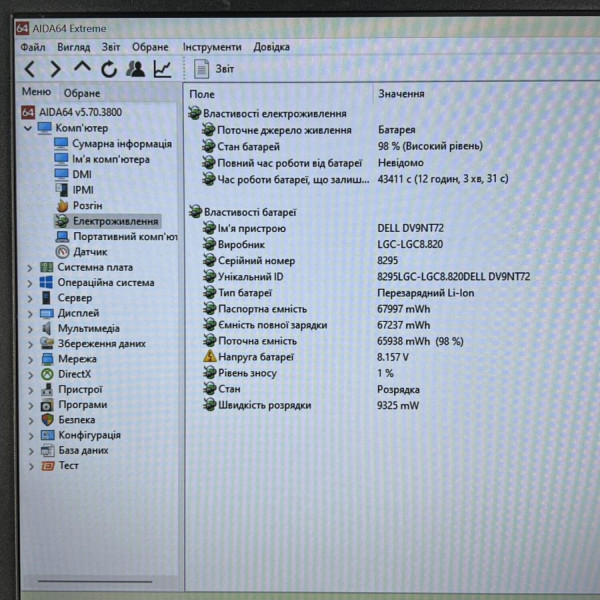
Task: Open the Обране menu in menu bar
Action: (x=150, y=47)
